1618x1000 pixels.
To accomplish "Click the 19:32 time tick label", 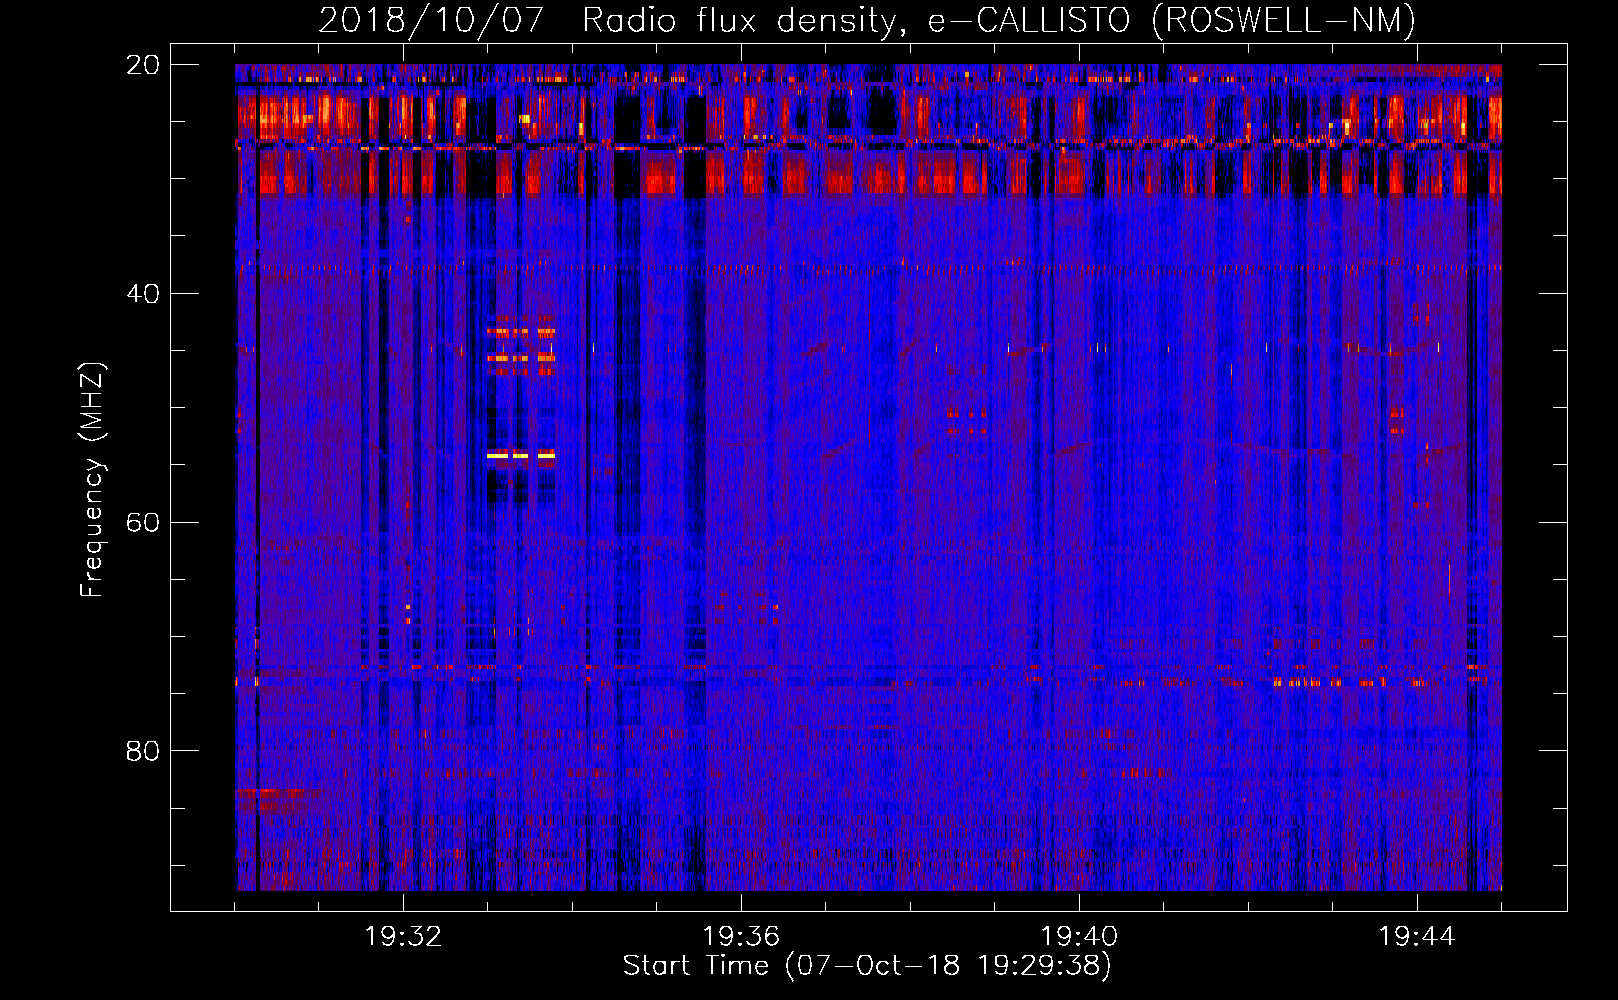I will (x=403, y=937).
